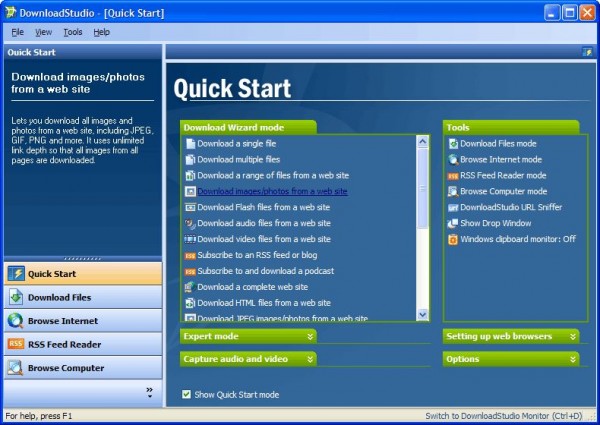Choose Download a single file
The height and width of the screenshot is (425, 600).
click(x=236, y=144)
